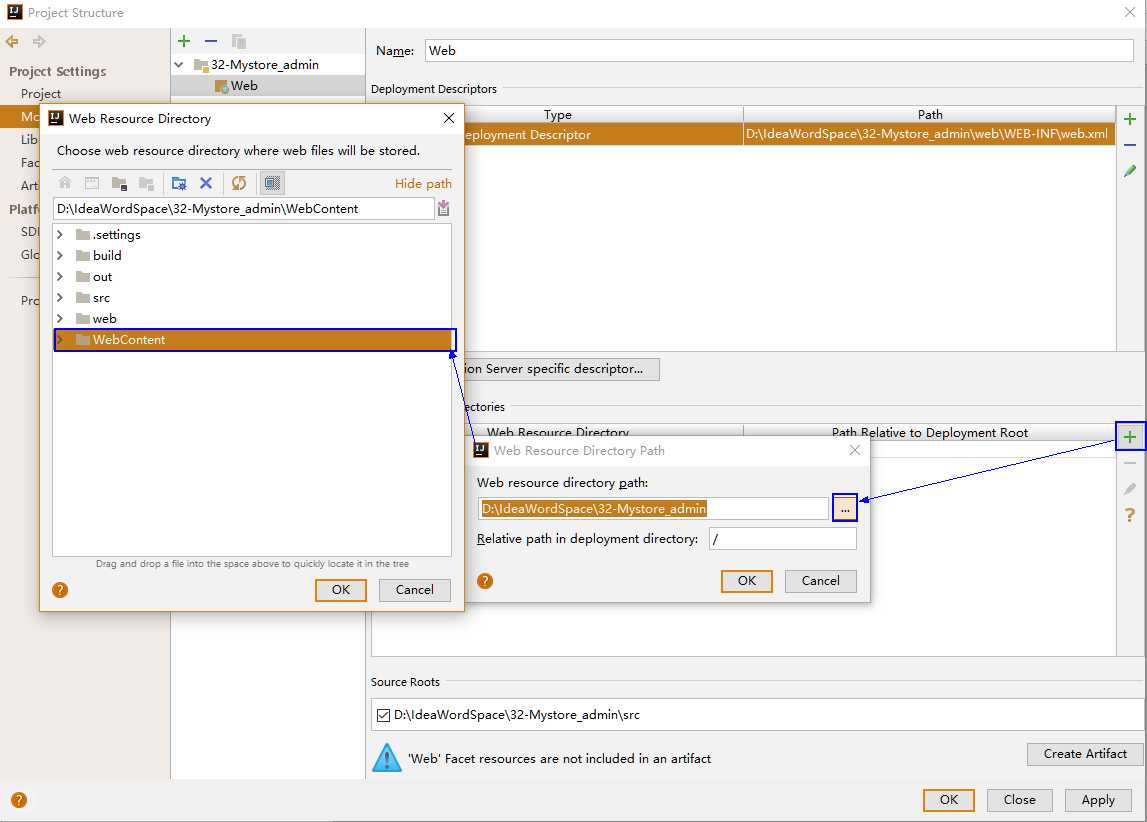
Task: Click Apply in Project Structure
Action: pyautogui.click(x=1098, y=800)
